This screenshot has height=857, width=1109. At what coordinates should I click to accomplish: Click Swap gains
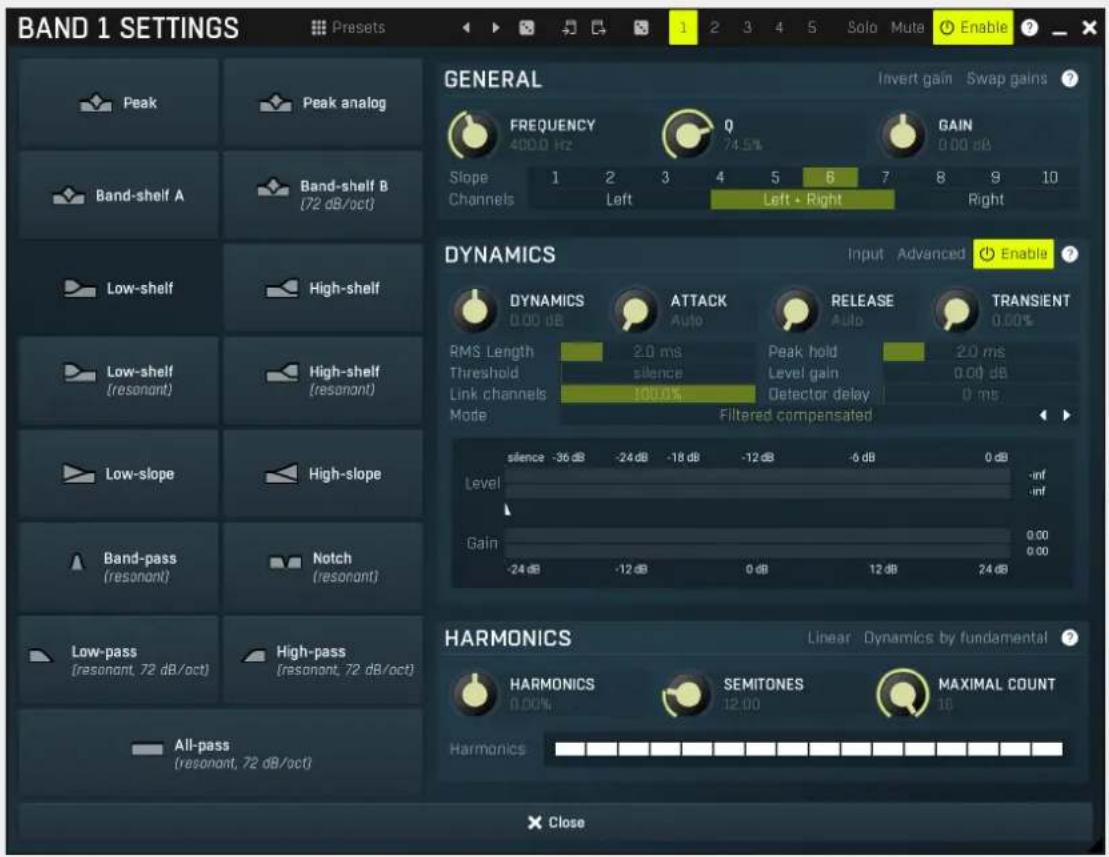coord(1006,78)
